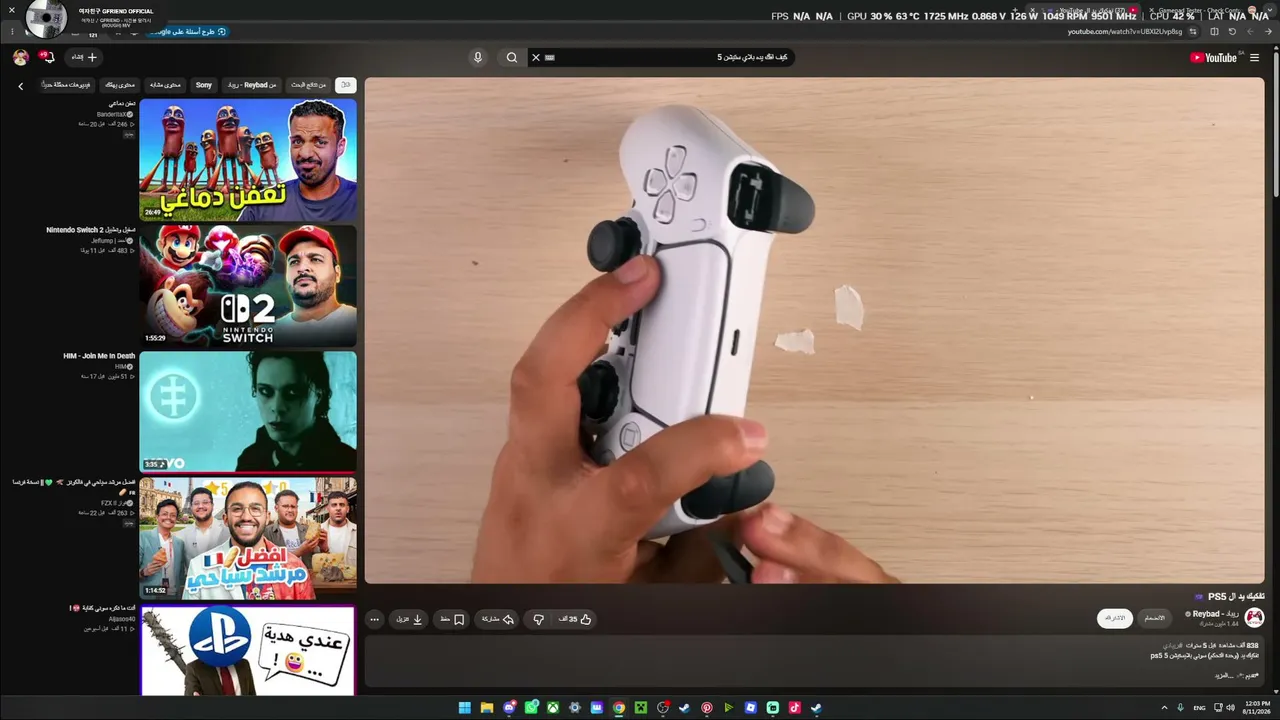Click the PS5 controller video player
This screenshot has width=1280, height=720.
[x=814, y=330]
